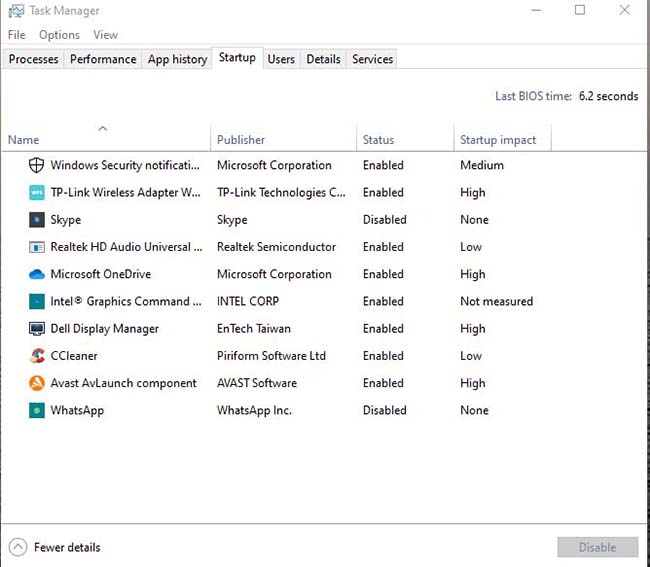Click publisher INTEL CORP
The height and width of the screenshot is (567, 650).
point(248,301)
